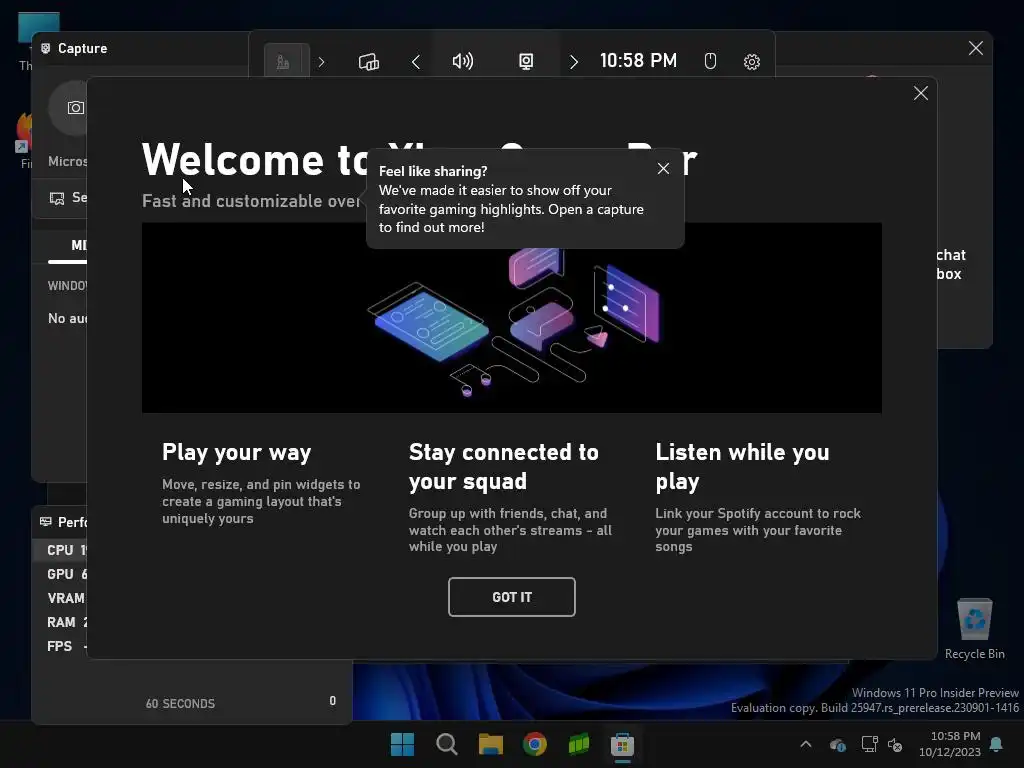Select FPS in Performance widget
The height and width of the screenshot is (768, 1024).
pyautogui.click(x=59, y=647)
